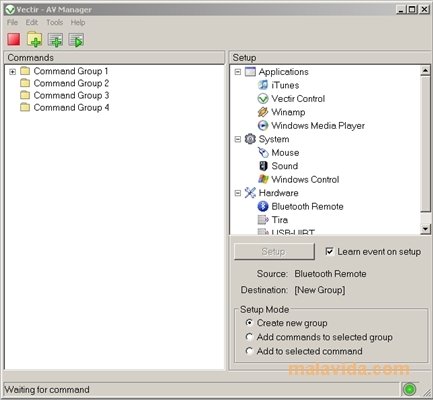Open the File menu
This screenshot has width=433, height=400.
point(12,22)
